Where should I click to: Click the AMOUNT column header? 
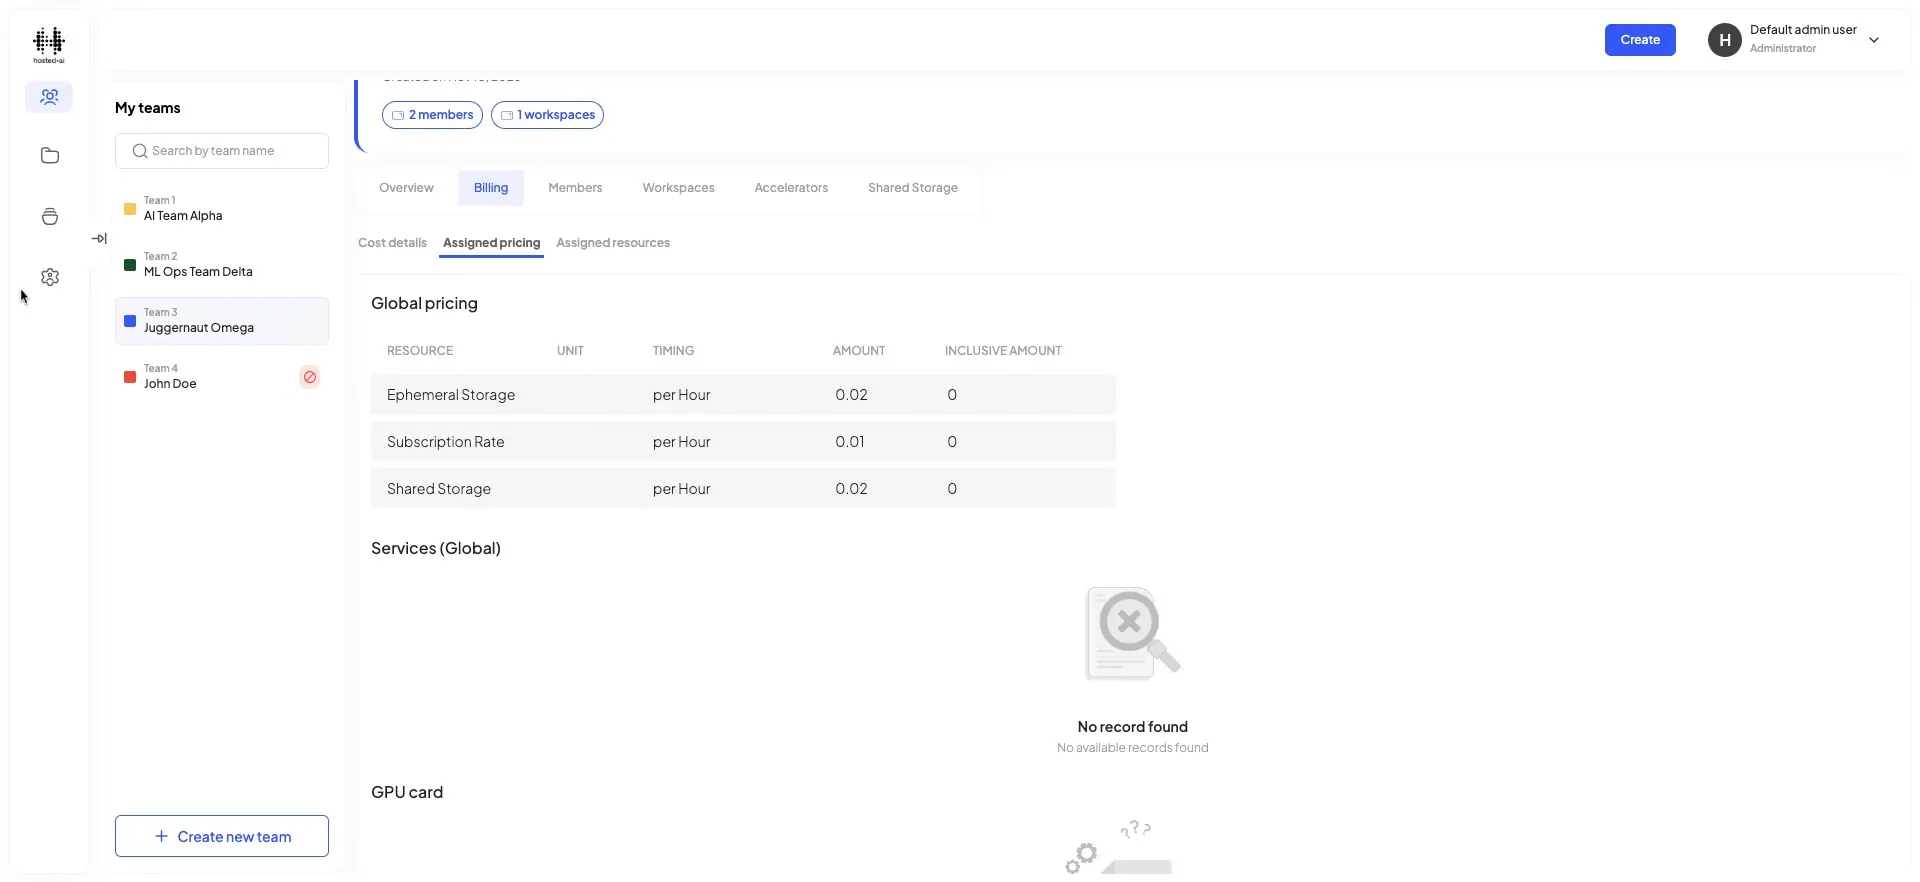(859, 351)
